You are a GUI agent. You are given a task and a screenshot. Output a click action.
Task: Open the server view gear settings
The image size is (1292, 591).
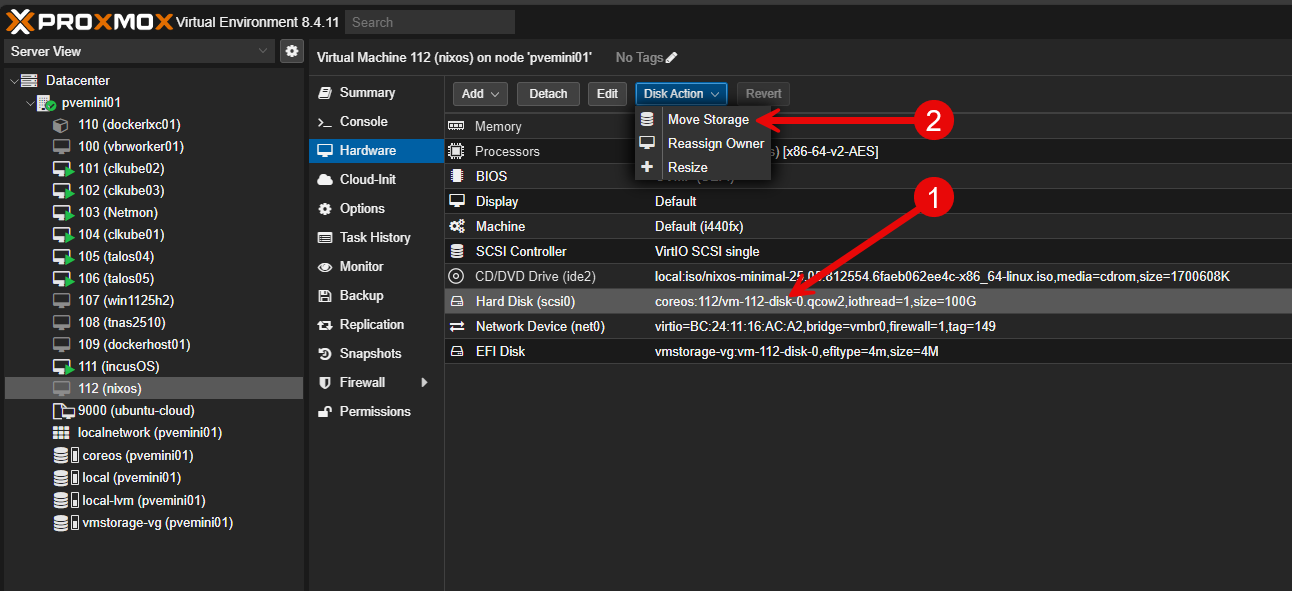click(291, 51)
